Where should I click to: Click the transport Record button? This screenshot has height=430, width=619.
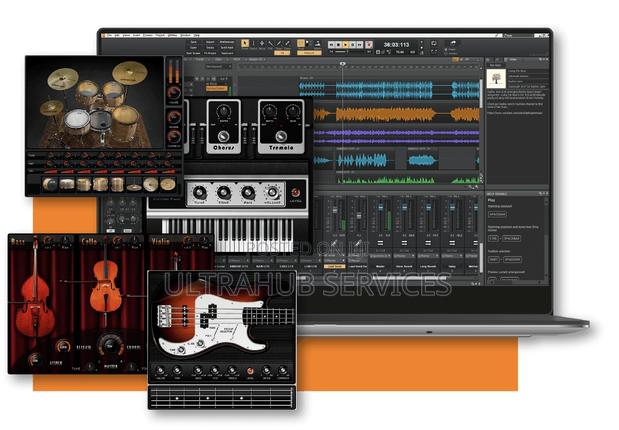(369, 45)
